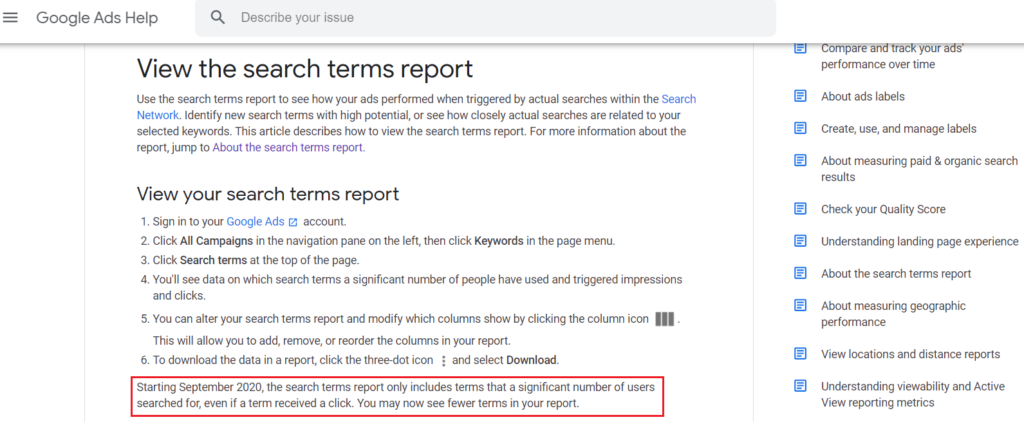Screen dimensions: 1024x422
Task: Click the external link icon after Google Ads
Action: coord(293,222)
